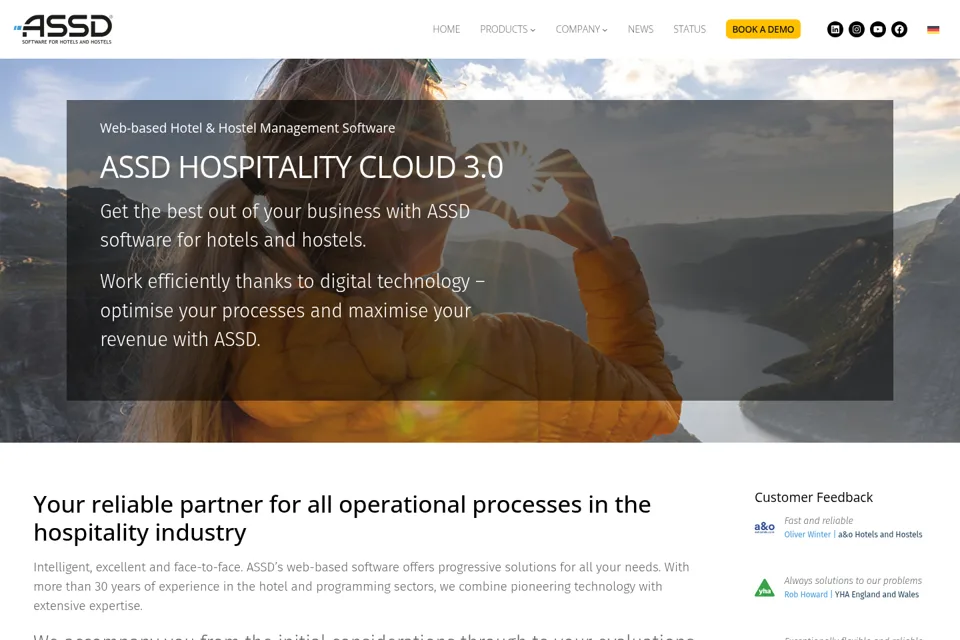This screenshot has width=960, height=640.
Task: Click 'YHA England and Wales' text
Action: (877, 595)
